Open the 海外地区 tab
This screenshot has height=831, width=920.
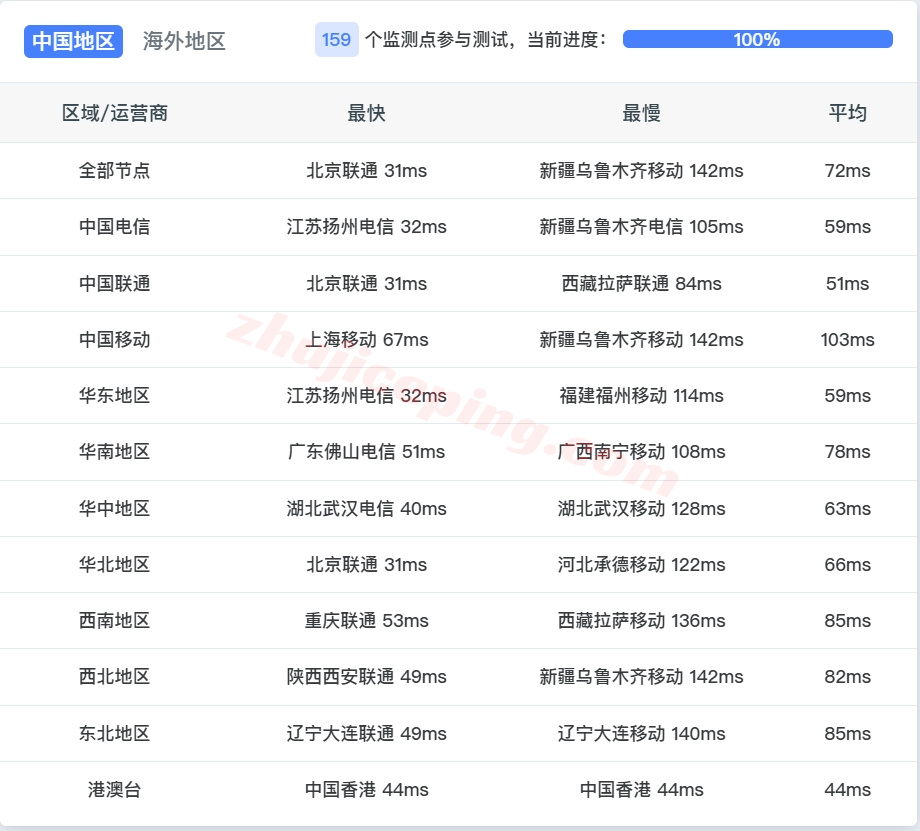click(184, 41)
